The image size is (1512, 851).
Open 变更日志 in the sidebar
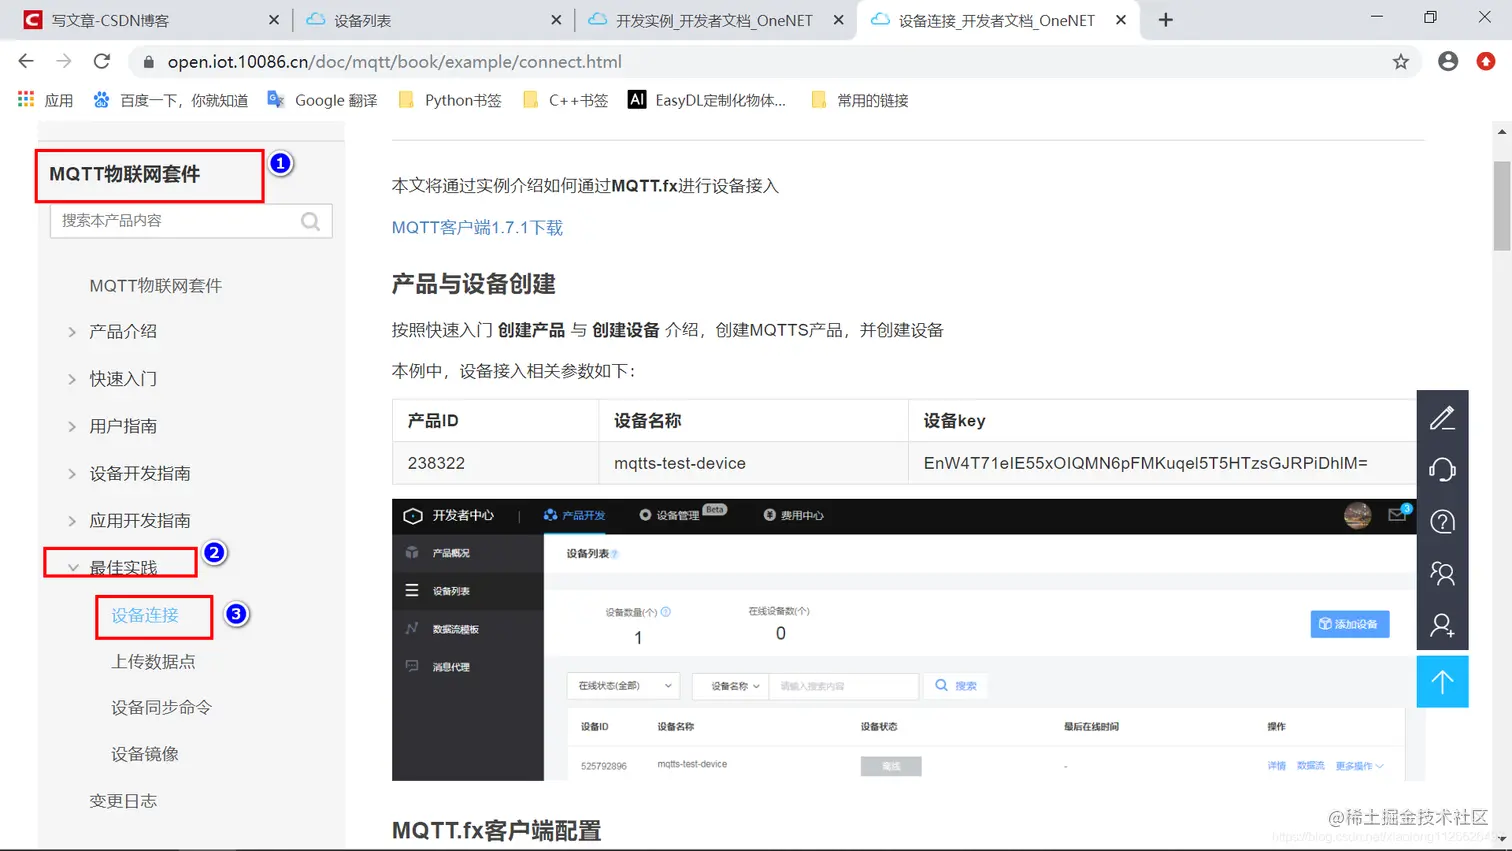coord(123,800)
